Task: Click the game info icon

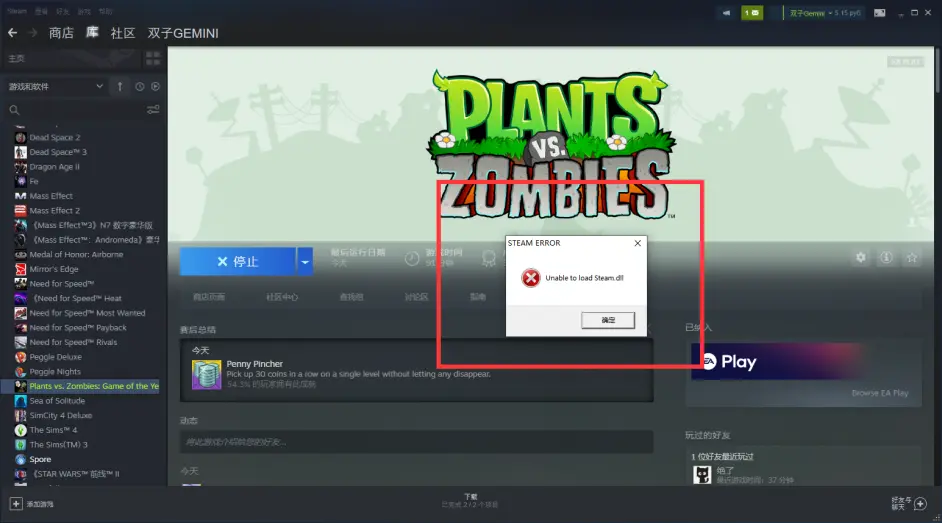Action: point(886,258)
